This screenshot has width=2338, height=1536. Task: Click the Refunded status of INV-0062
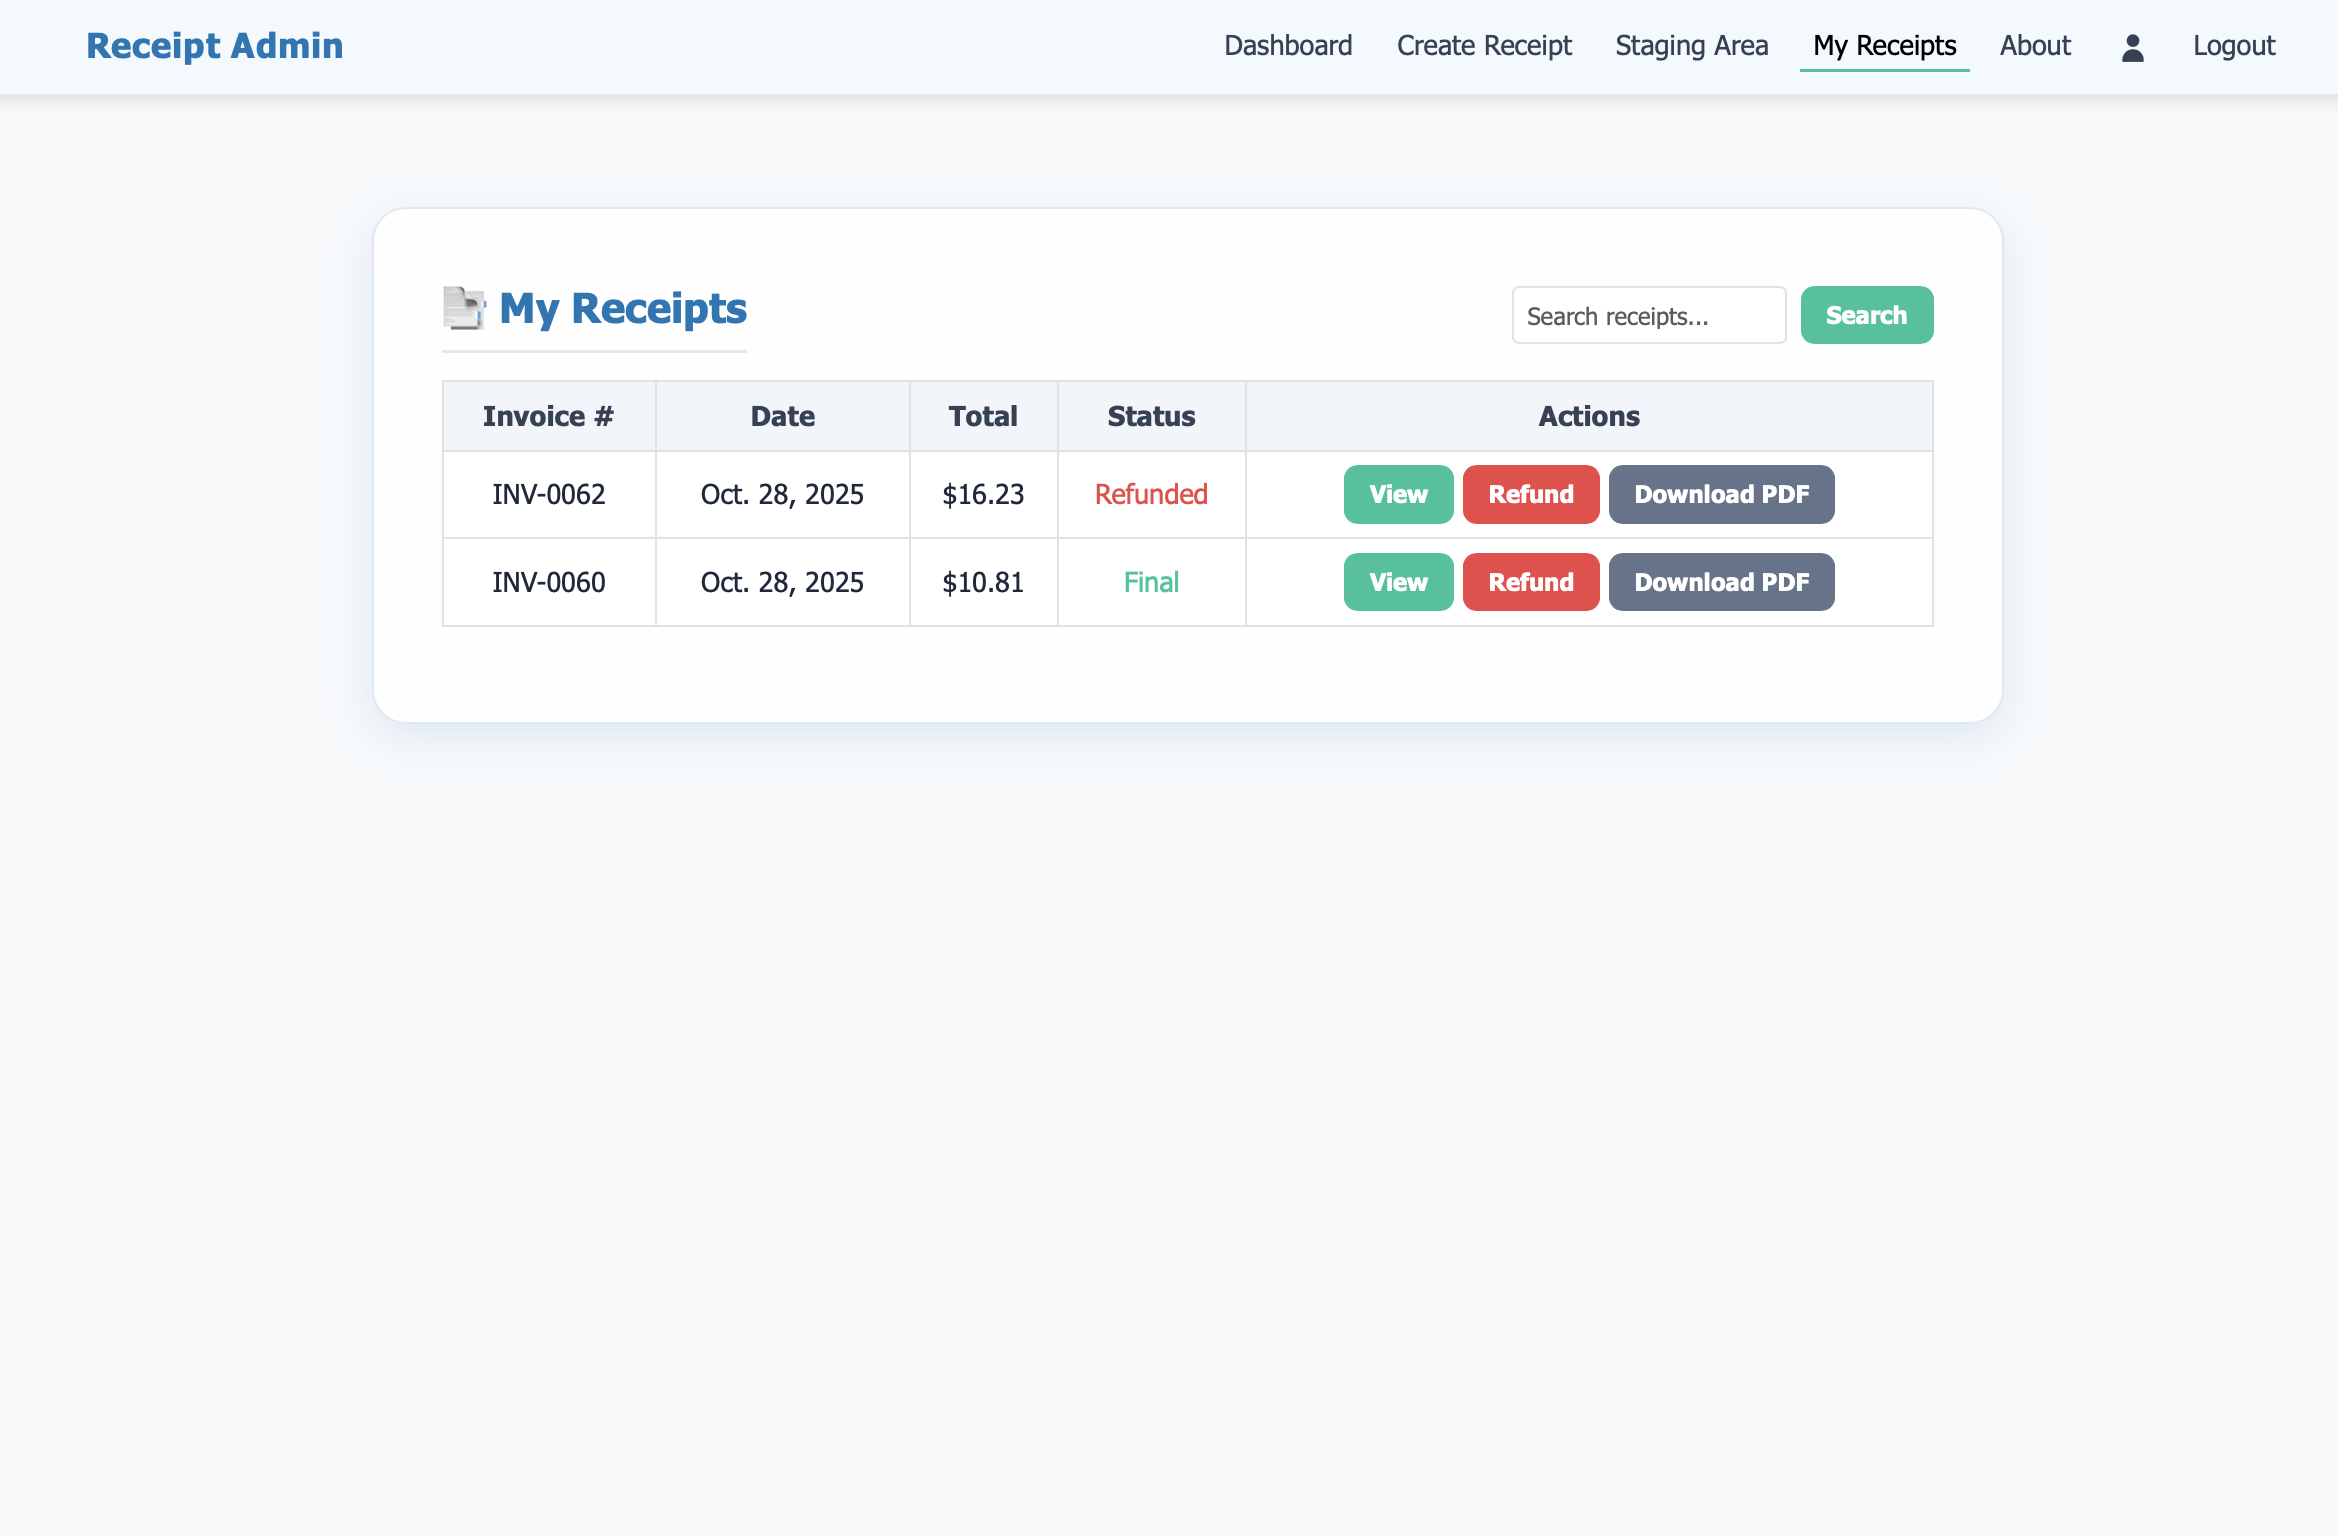pyautogui.click(x=1150, y=494)
